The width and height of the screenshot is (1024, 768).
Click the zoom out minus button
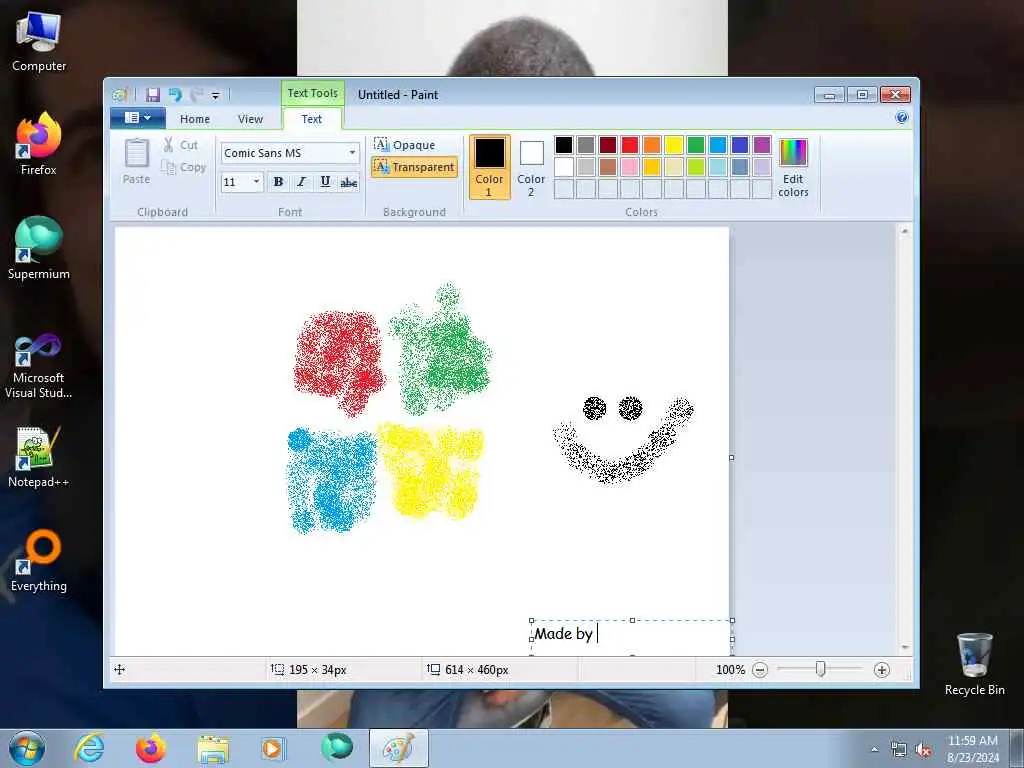click(760, 669)
